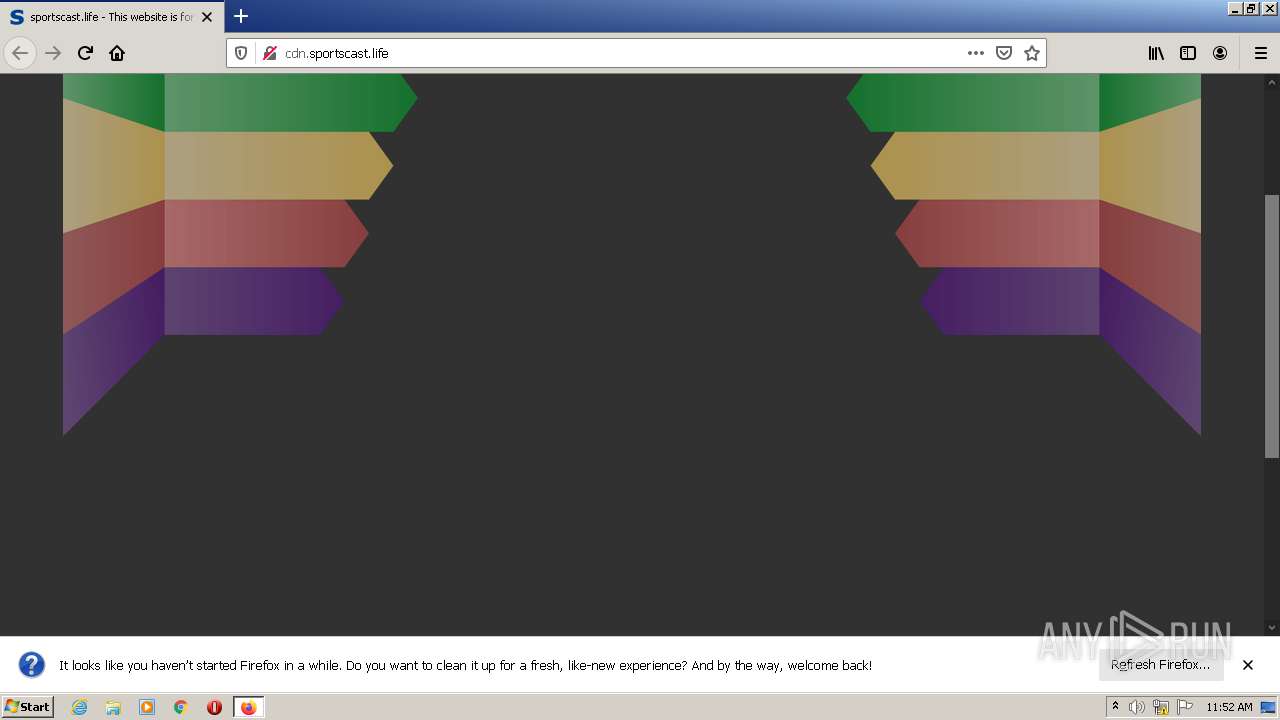The height and width of the screenshot is (720, 1280).
Task: Go forward to the next page
Action: pos(53,53)
